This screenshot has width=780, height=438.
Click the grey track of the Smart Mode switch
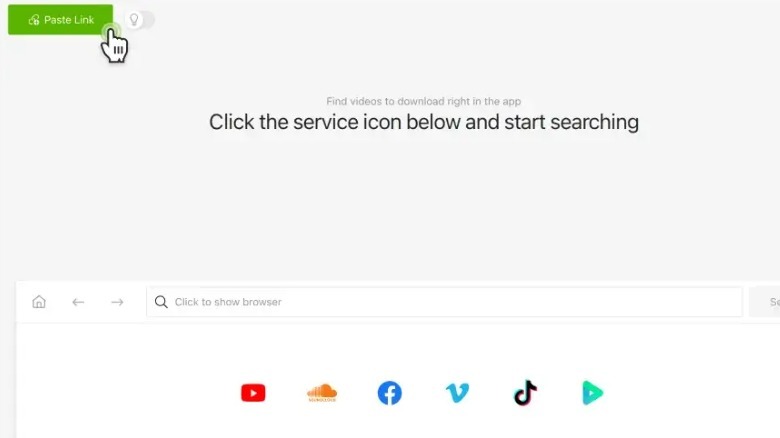[x=148, y=20]
